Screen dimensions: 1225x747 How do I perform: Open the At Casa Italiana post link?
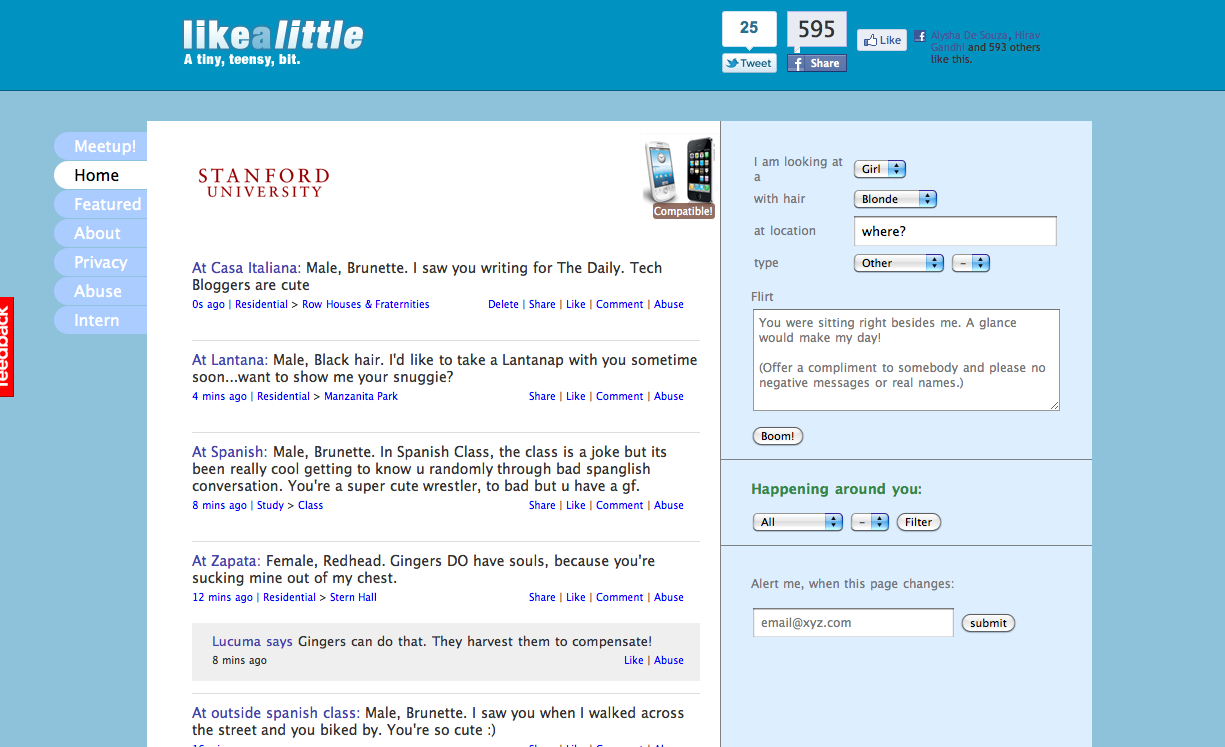246,268
